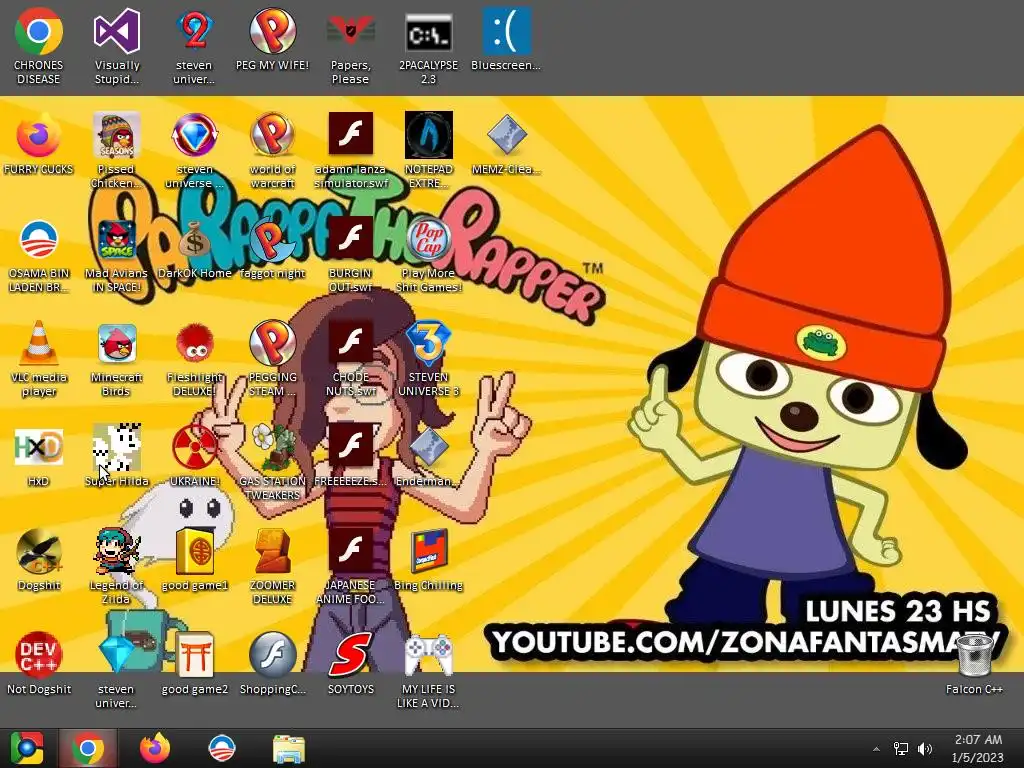Select the Enderman... file icon
The height and width of the screenshot is (768, 1024).
tap(428, 447)
